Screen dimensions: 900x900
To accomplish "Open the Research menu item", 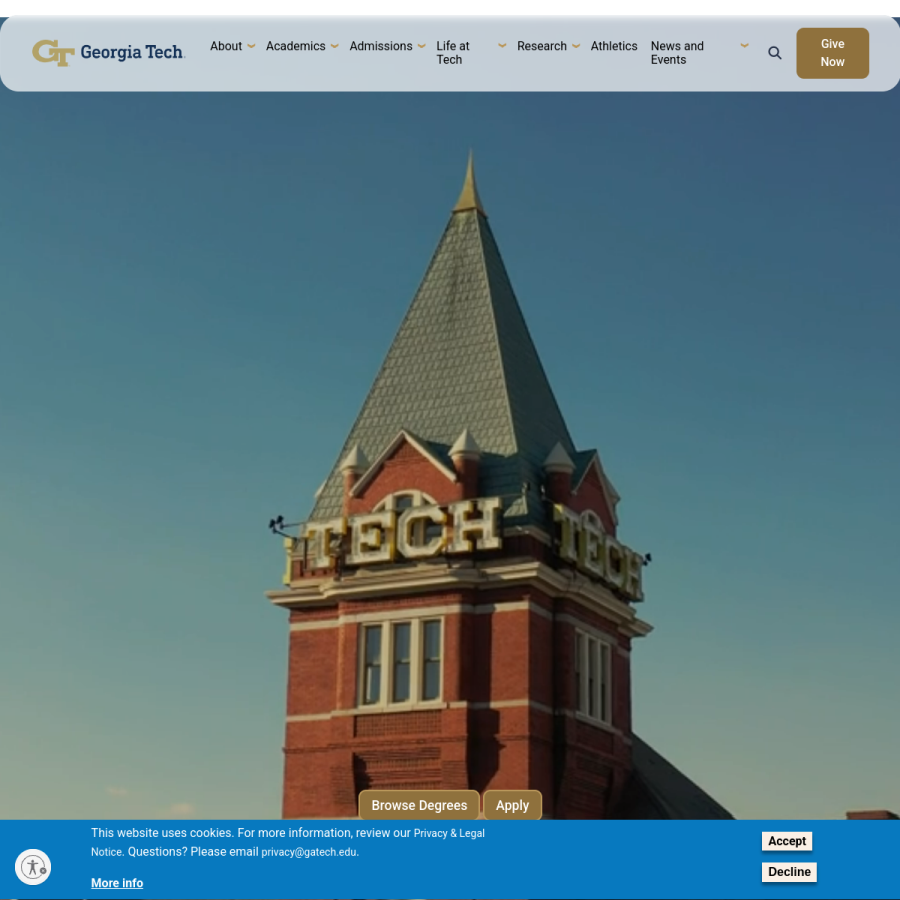I will click(x=542, y=46).
